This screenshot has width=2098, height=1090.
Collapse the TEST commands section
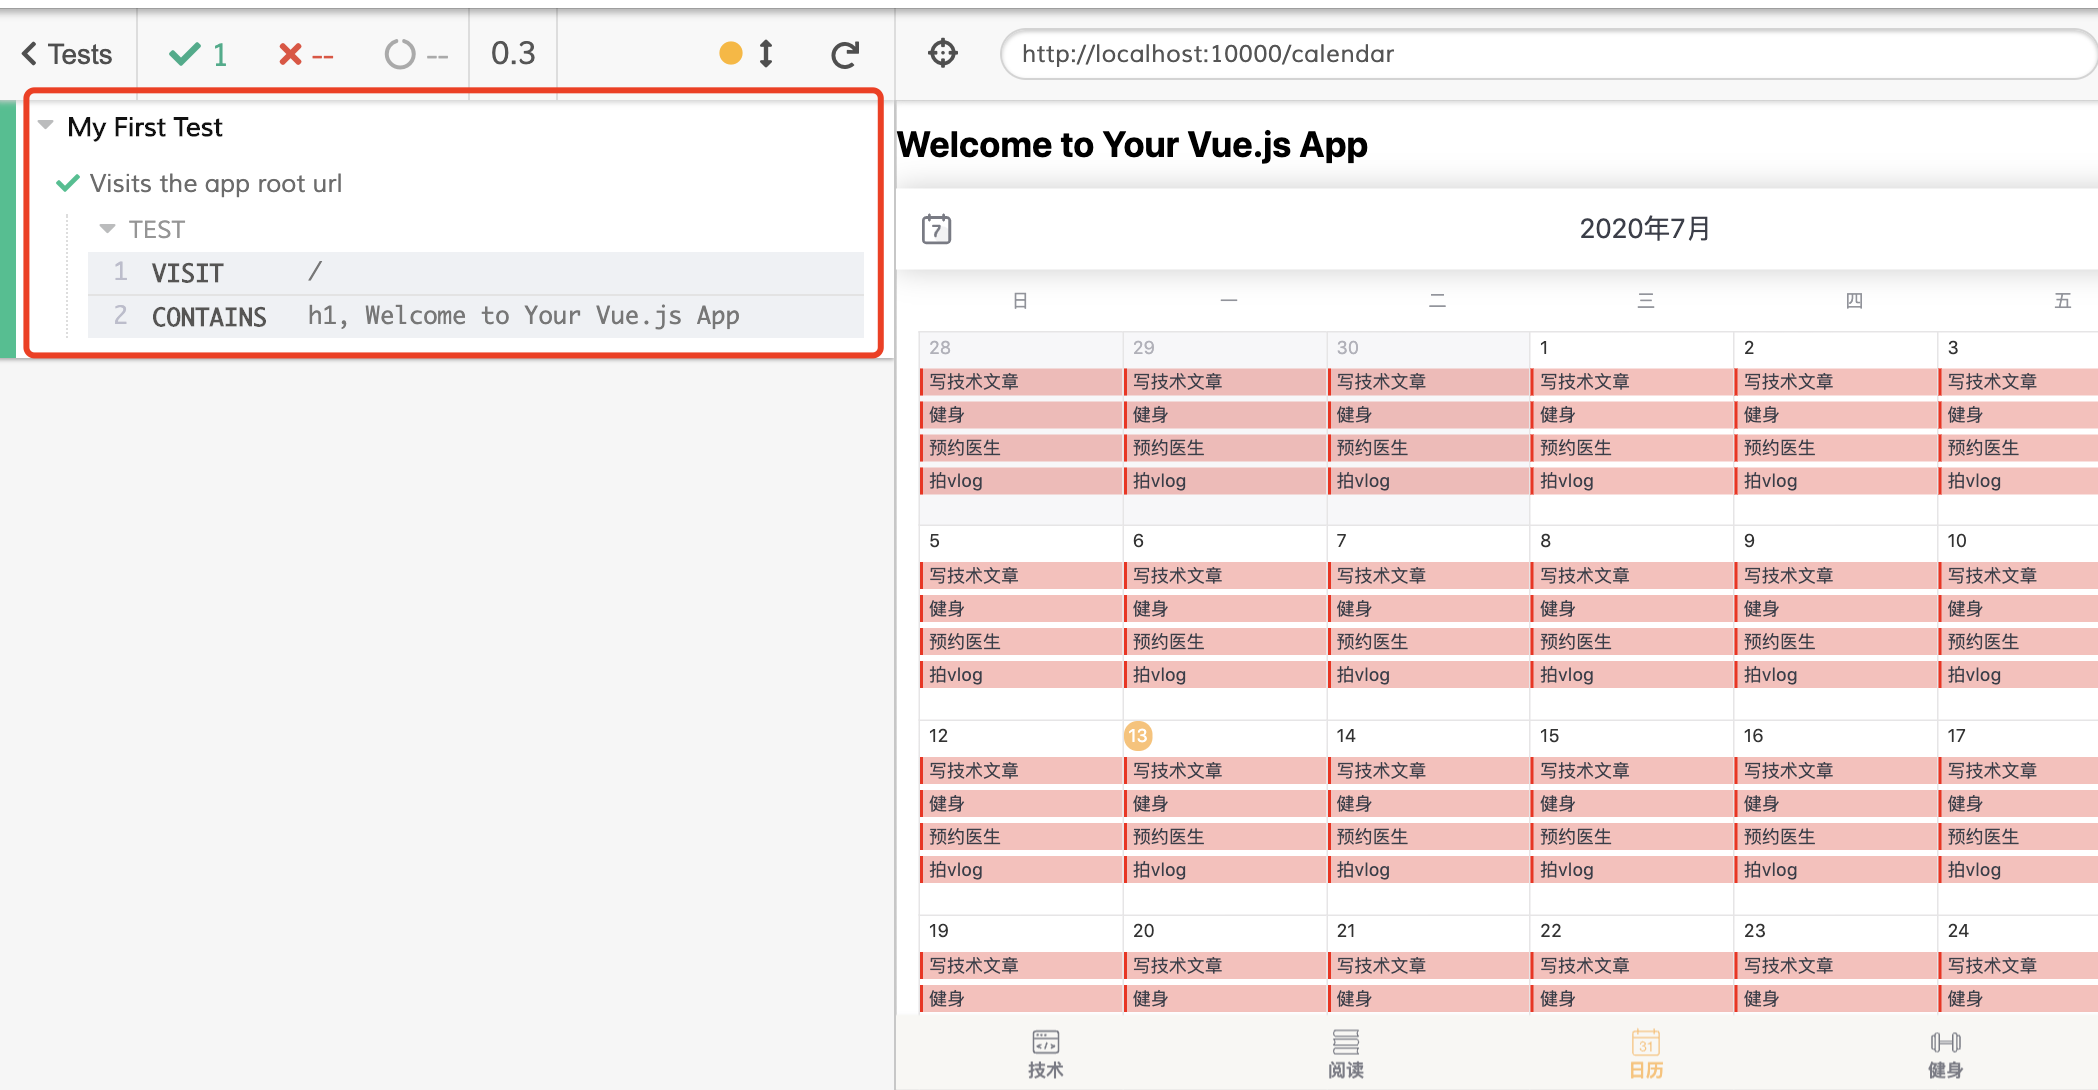click(x=108, y=229)
